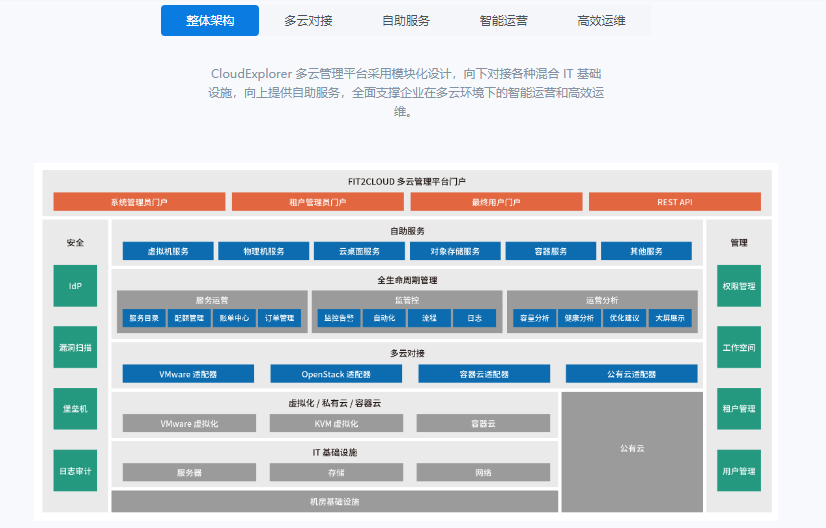This screenshot has height=528, width=826.
Task: Click the 虚拟化 / 私有云 / 容器云 heading
Action: [335, 403]
